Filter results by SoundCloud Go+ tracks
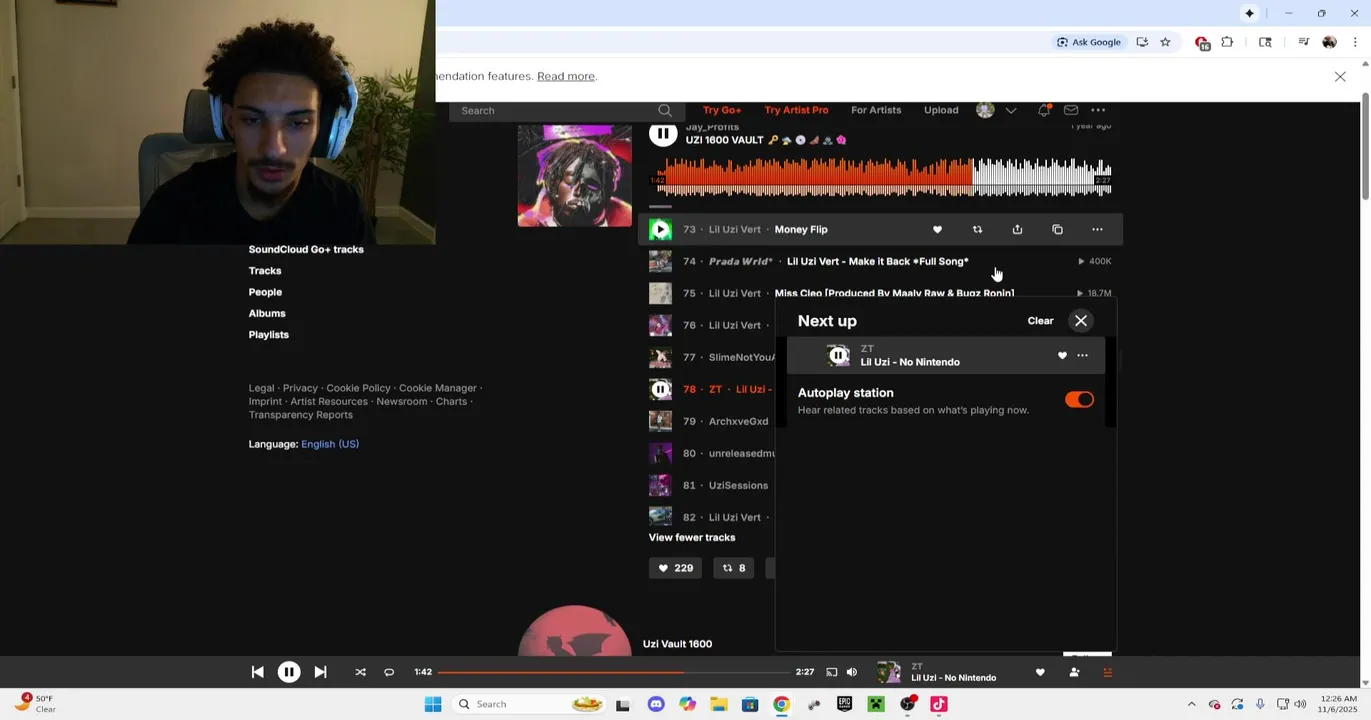This screenshot has width=1371, height=720. 306,250
